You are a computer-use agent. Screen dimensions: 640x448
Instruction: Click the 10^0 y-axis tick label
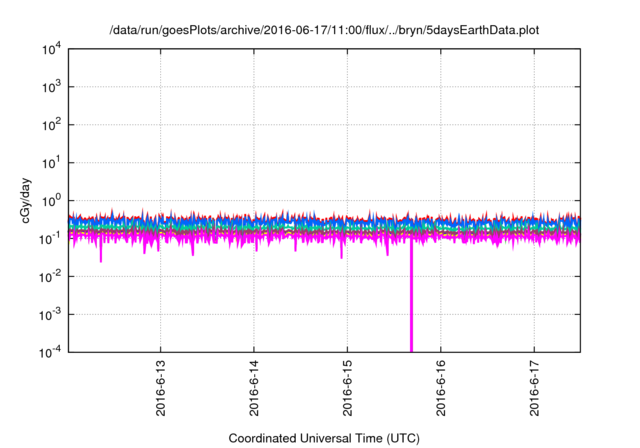[51, 201]
